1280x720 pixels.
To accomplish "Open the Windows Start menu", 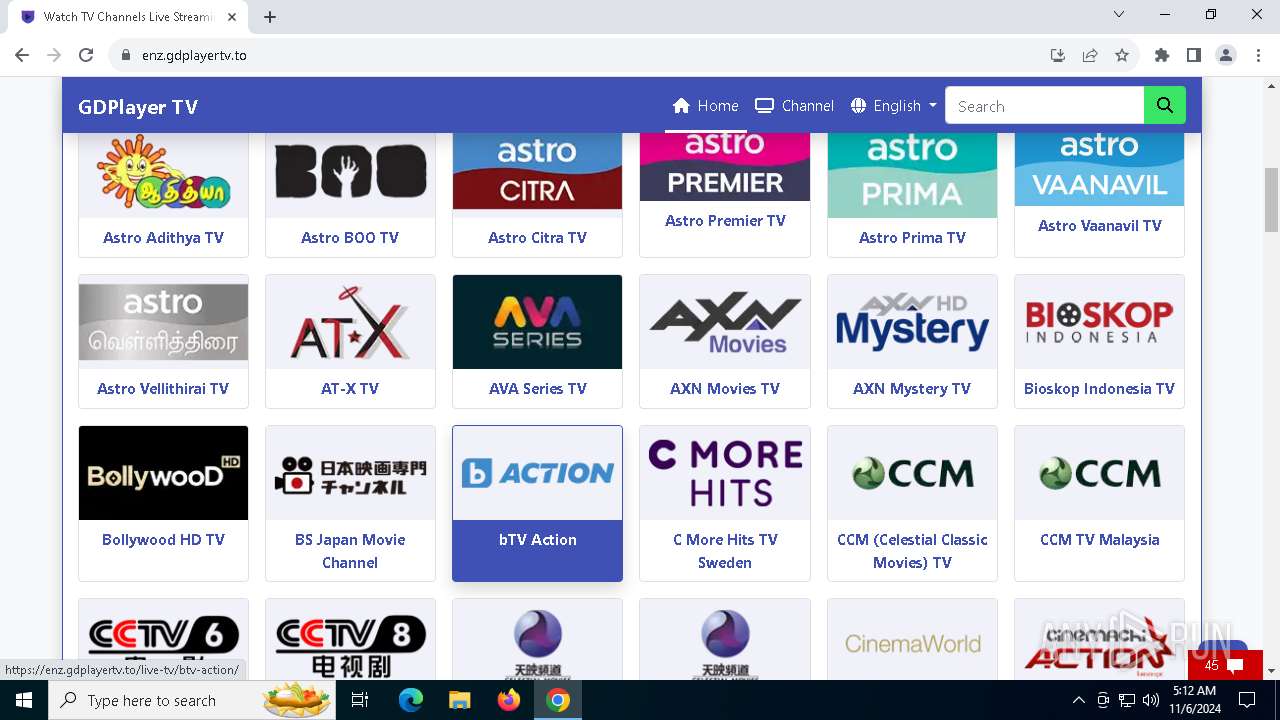I will click(x=24, y=700).
